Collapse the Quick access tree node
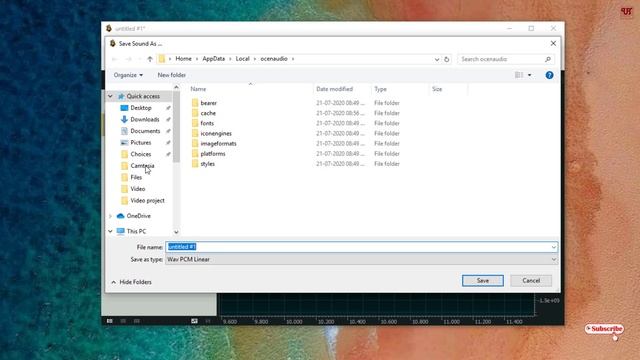Viewport: 640px width, 360px height. [x=110, y=96]
